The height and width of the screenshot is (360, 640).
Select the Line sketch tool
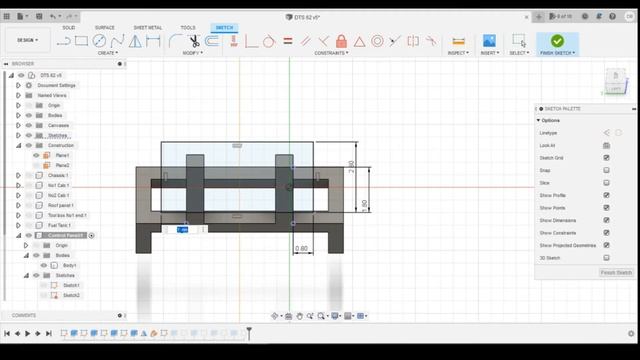coord(63,41)
